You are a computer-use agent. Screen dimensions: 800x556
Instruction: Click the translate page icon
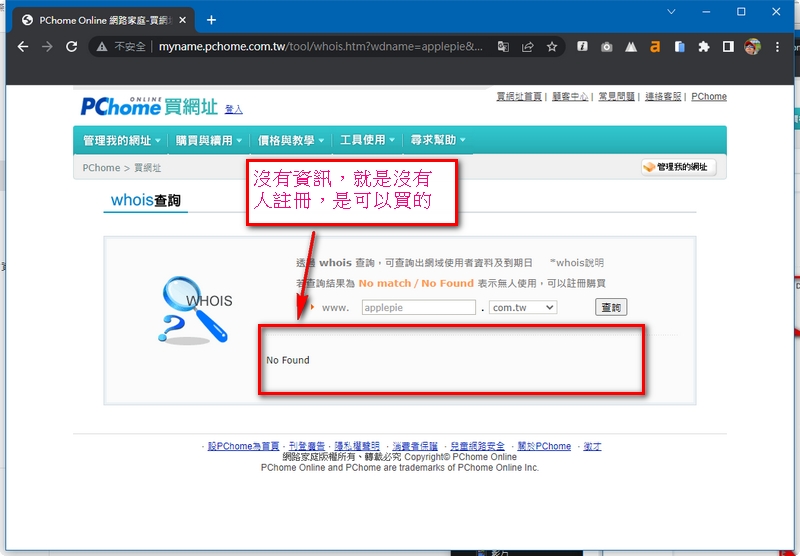[503, 47]
